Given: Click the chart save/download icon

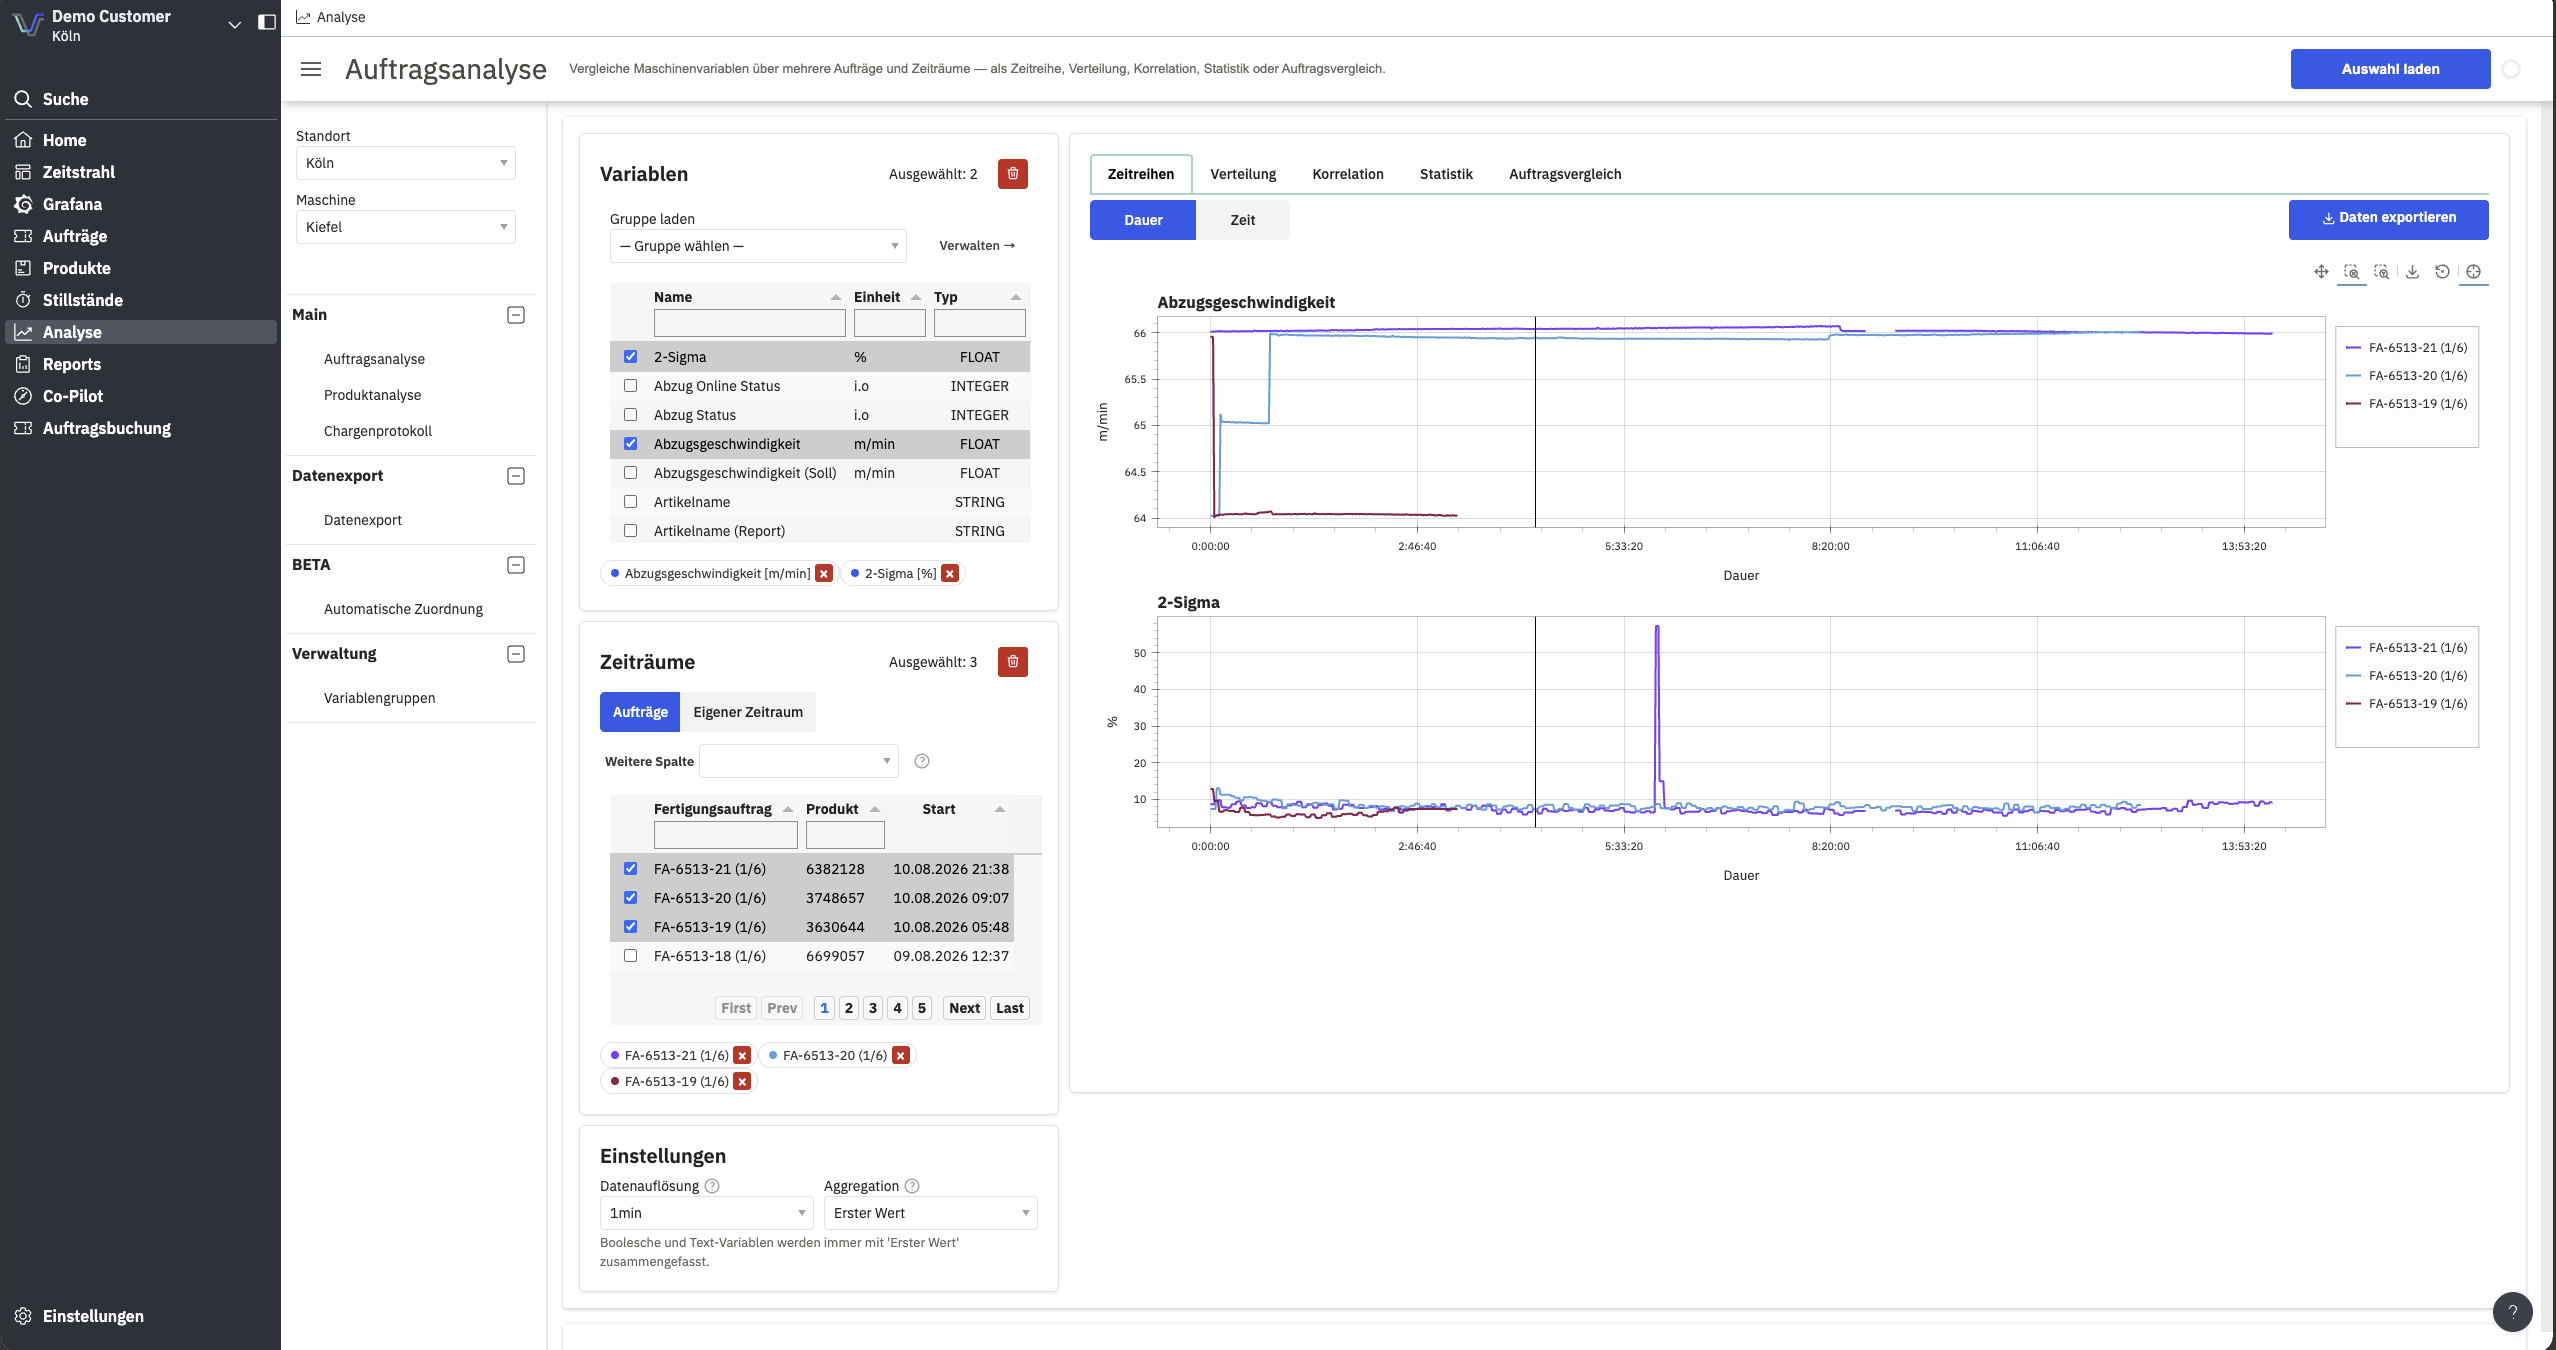Looking at the screenshot, I should pos(2413,272).
